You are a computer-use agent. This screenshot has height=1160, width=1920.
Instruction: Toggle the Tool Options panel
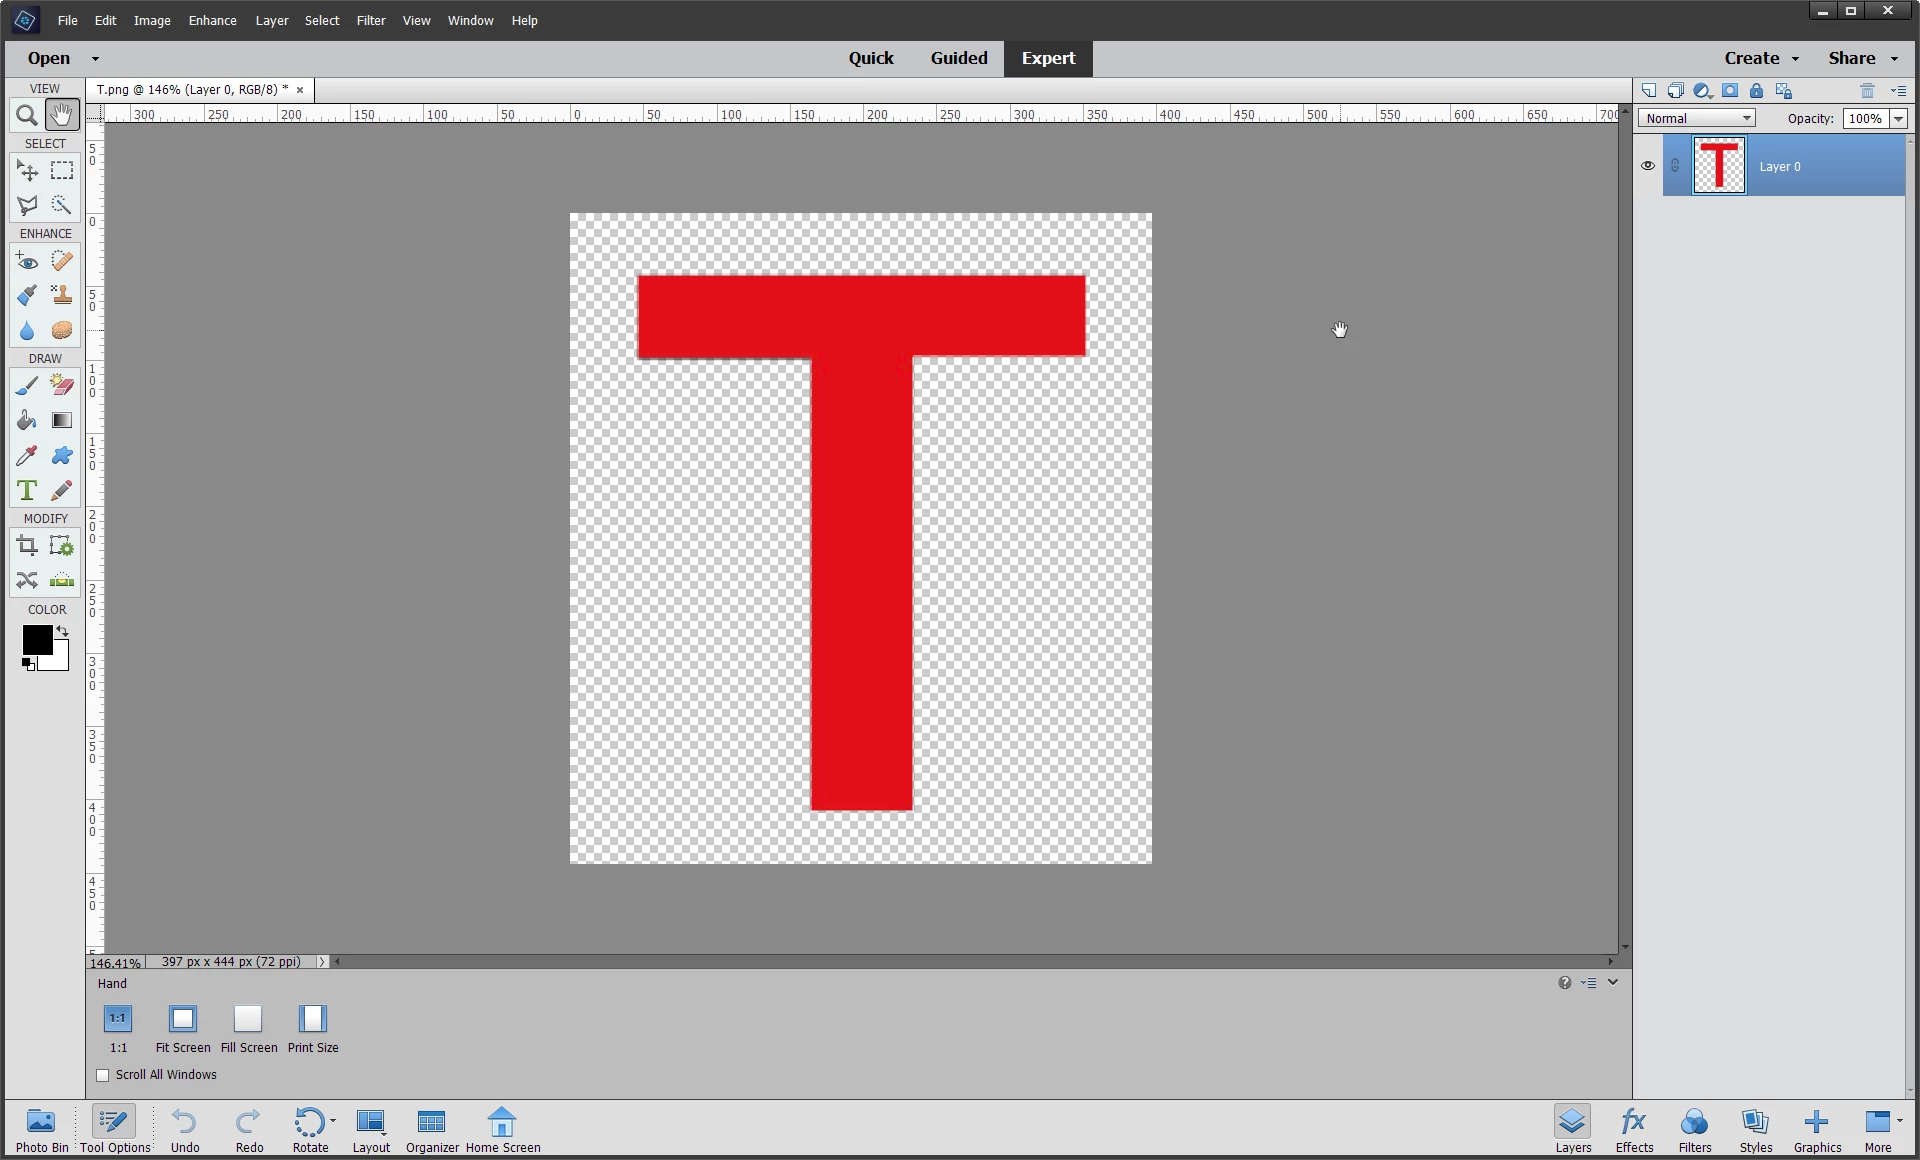[x=114, y=1130]
